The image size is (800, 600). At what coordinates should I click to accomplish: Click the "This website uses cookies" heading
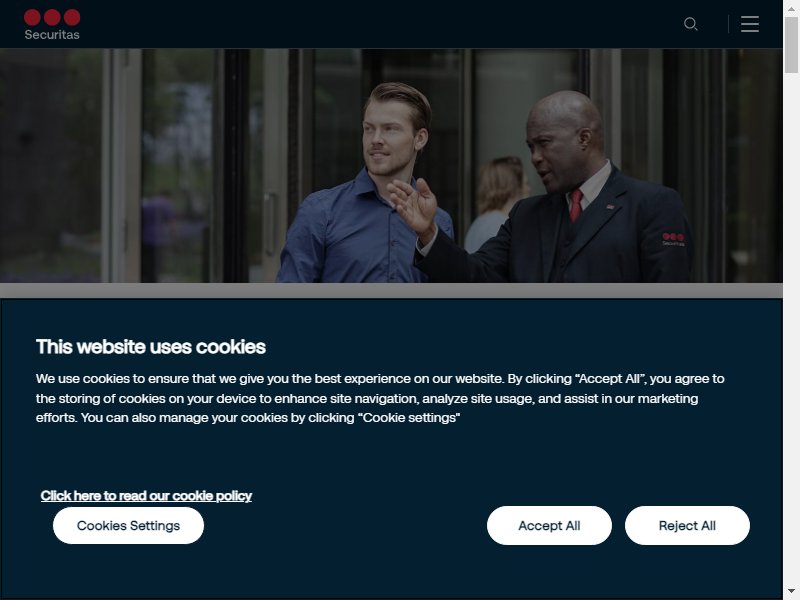tap(151, 347)
